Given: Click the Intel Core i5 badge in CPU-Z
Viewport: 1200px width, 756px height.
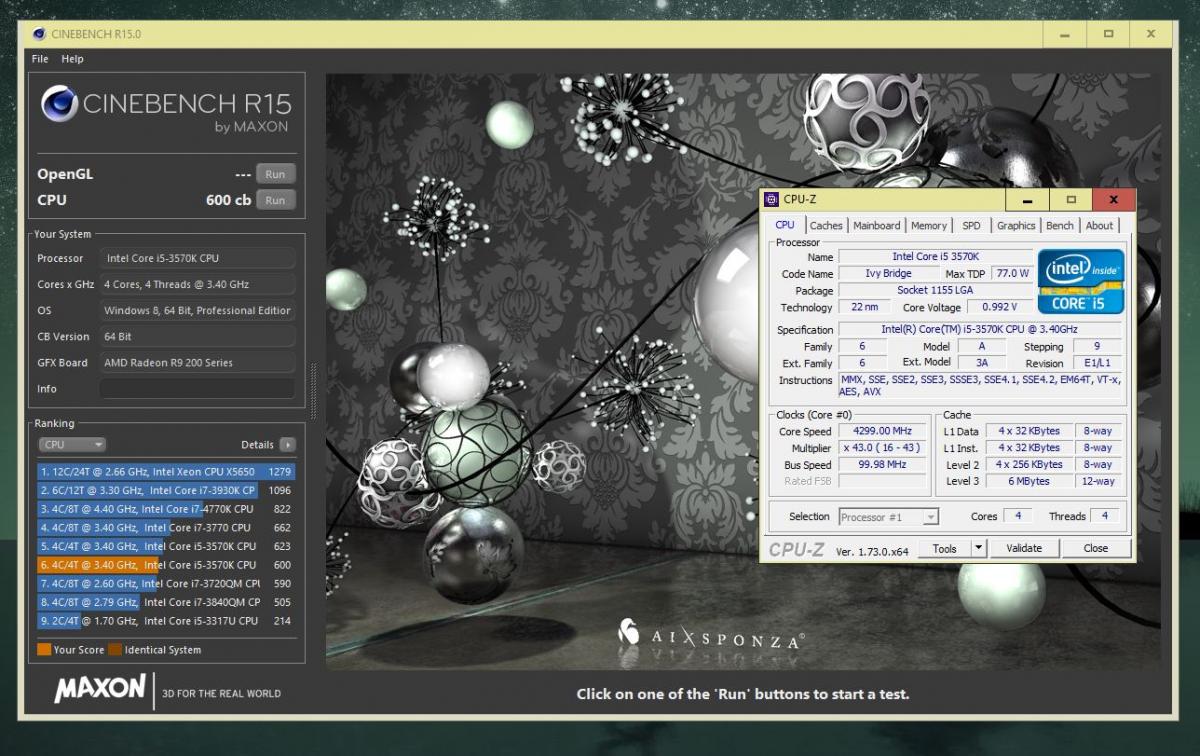Looking at the screenshot, I should (x=1081, y=281).
